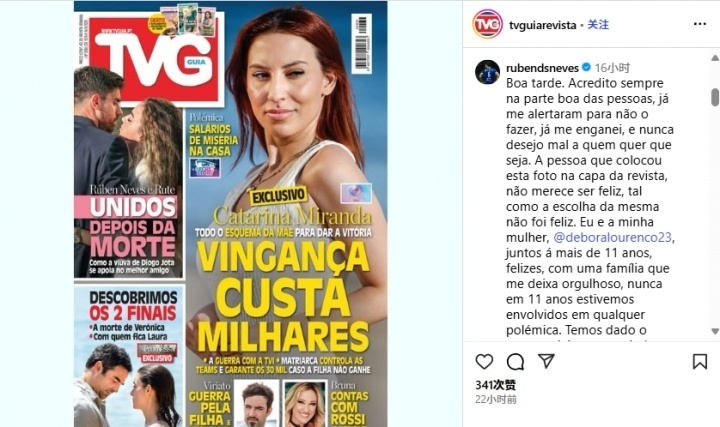
Task: Click the verified badge next to rubendsneves
Action: click(x=586, y=67)
